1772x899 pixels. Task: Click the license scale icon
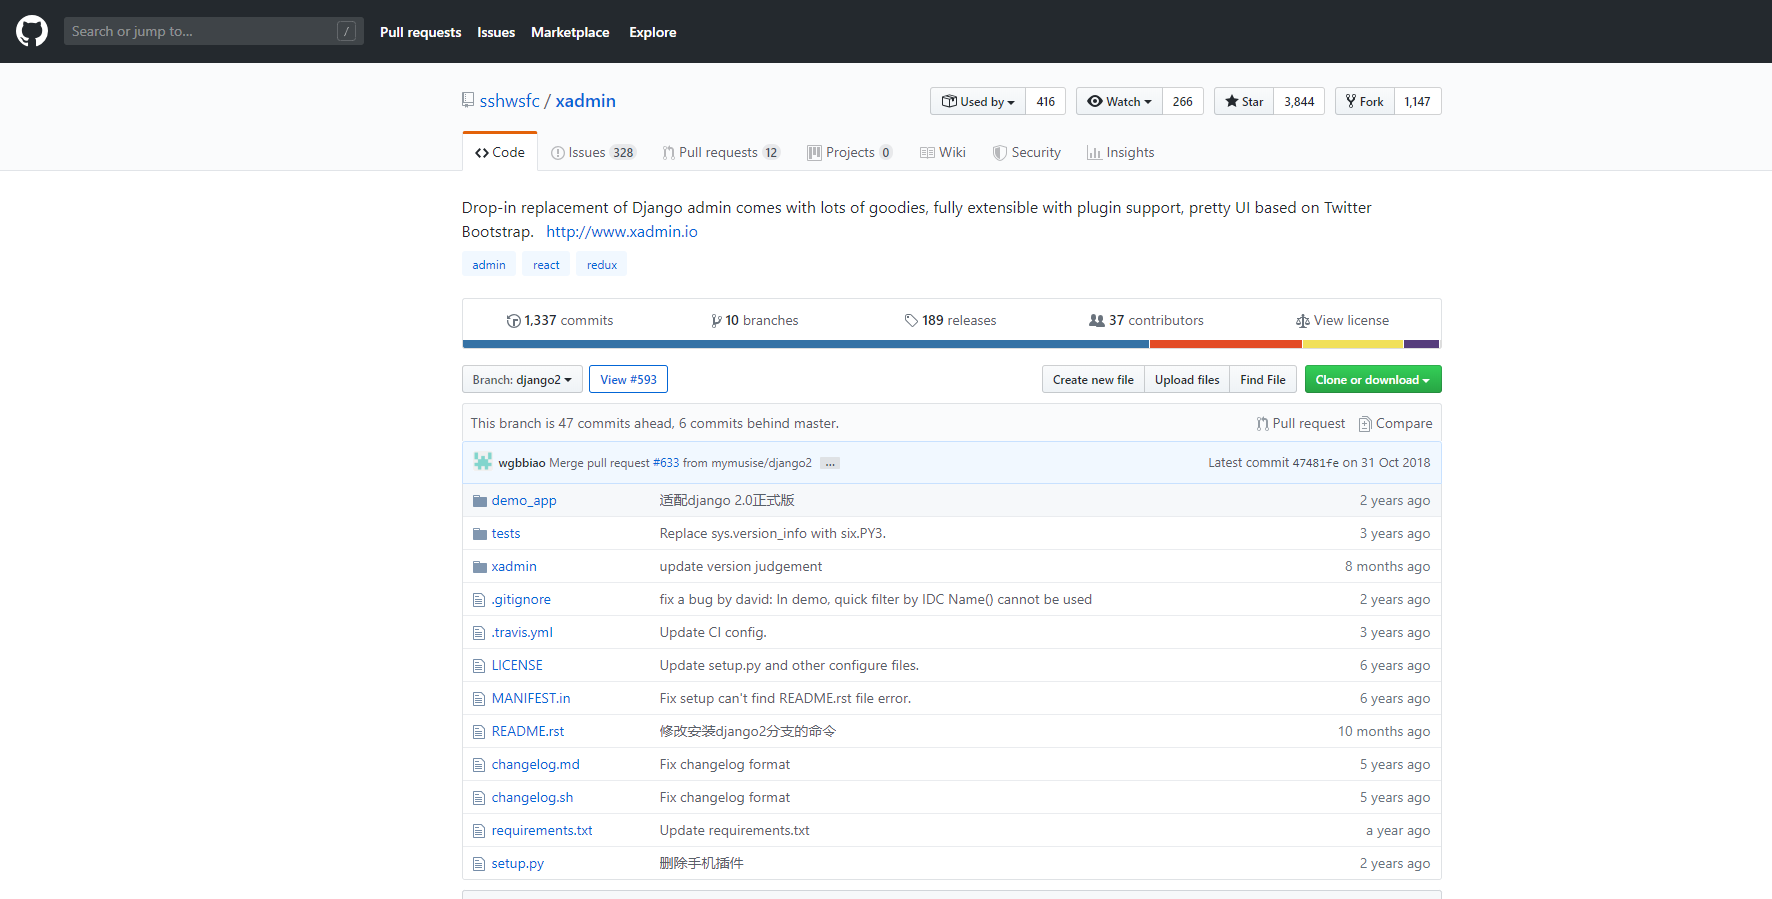pyautogui.click(x=1302, y=321)
